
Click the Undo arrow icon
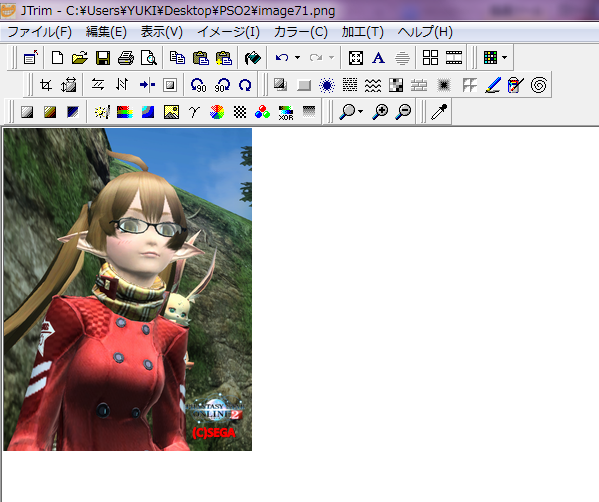pyautogui.click(x=282, y=58)
